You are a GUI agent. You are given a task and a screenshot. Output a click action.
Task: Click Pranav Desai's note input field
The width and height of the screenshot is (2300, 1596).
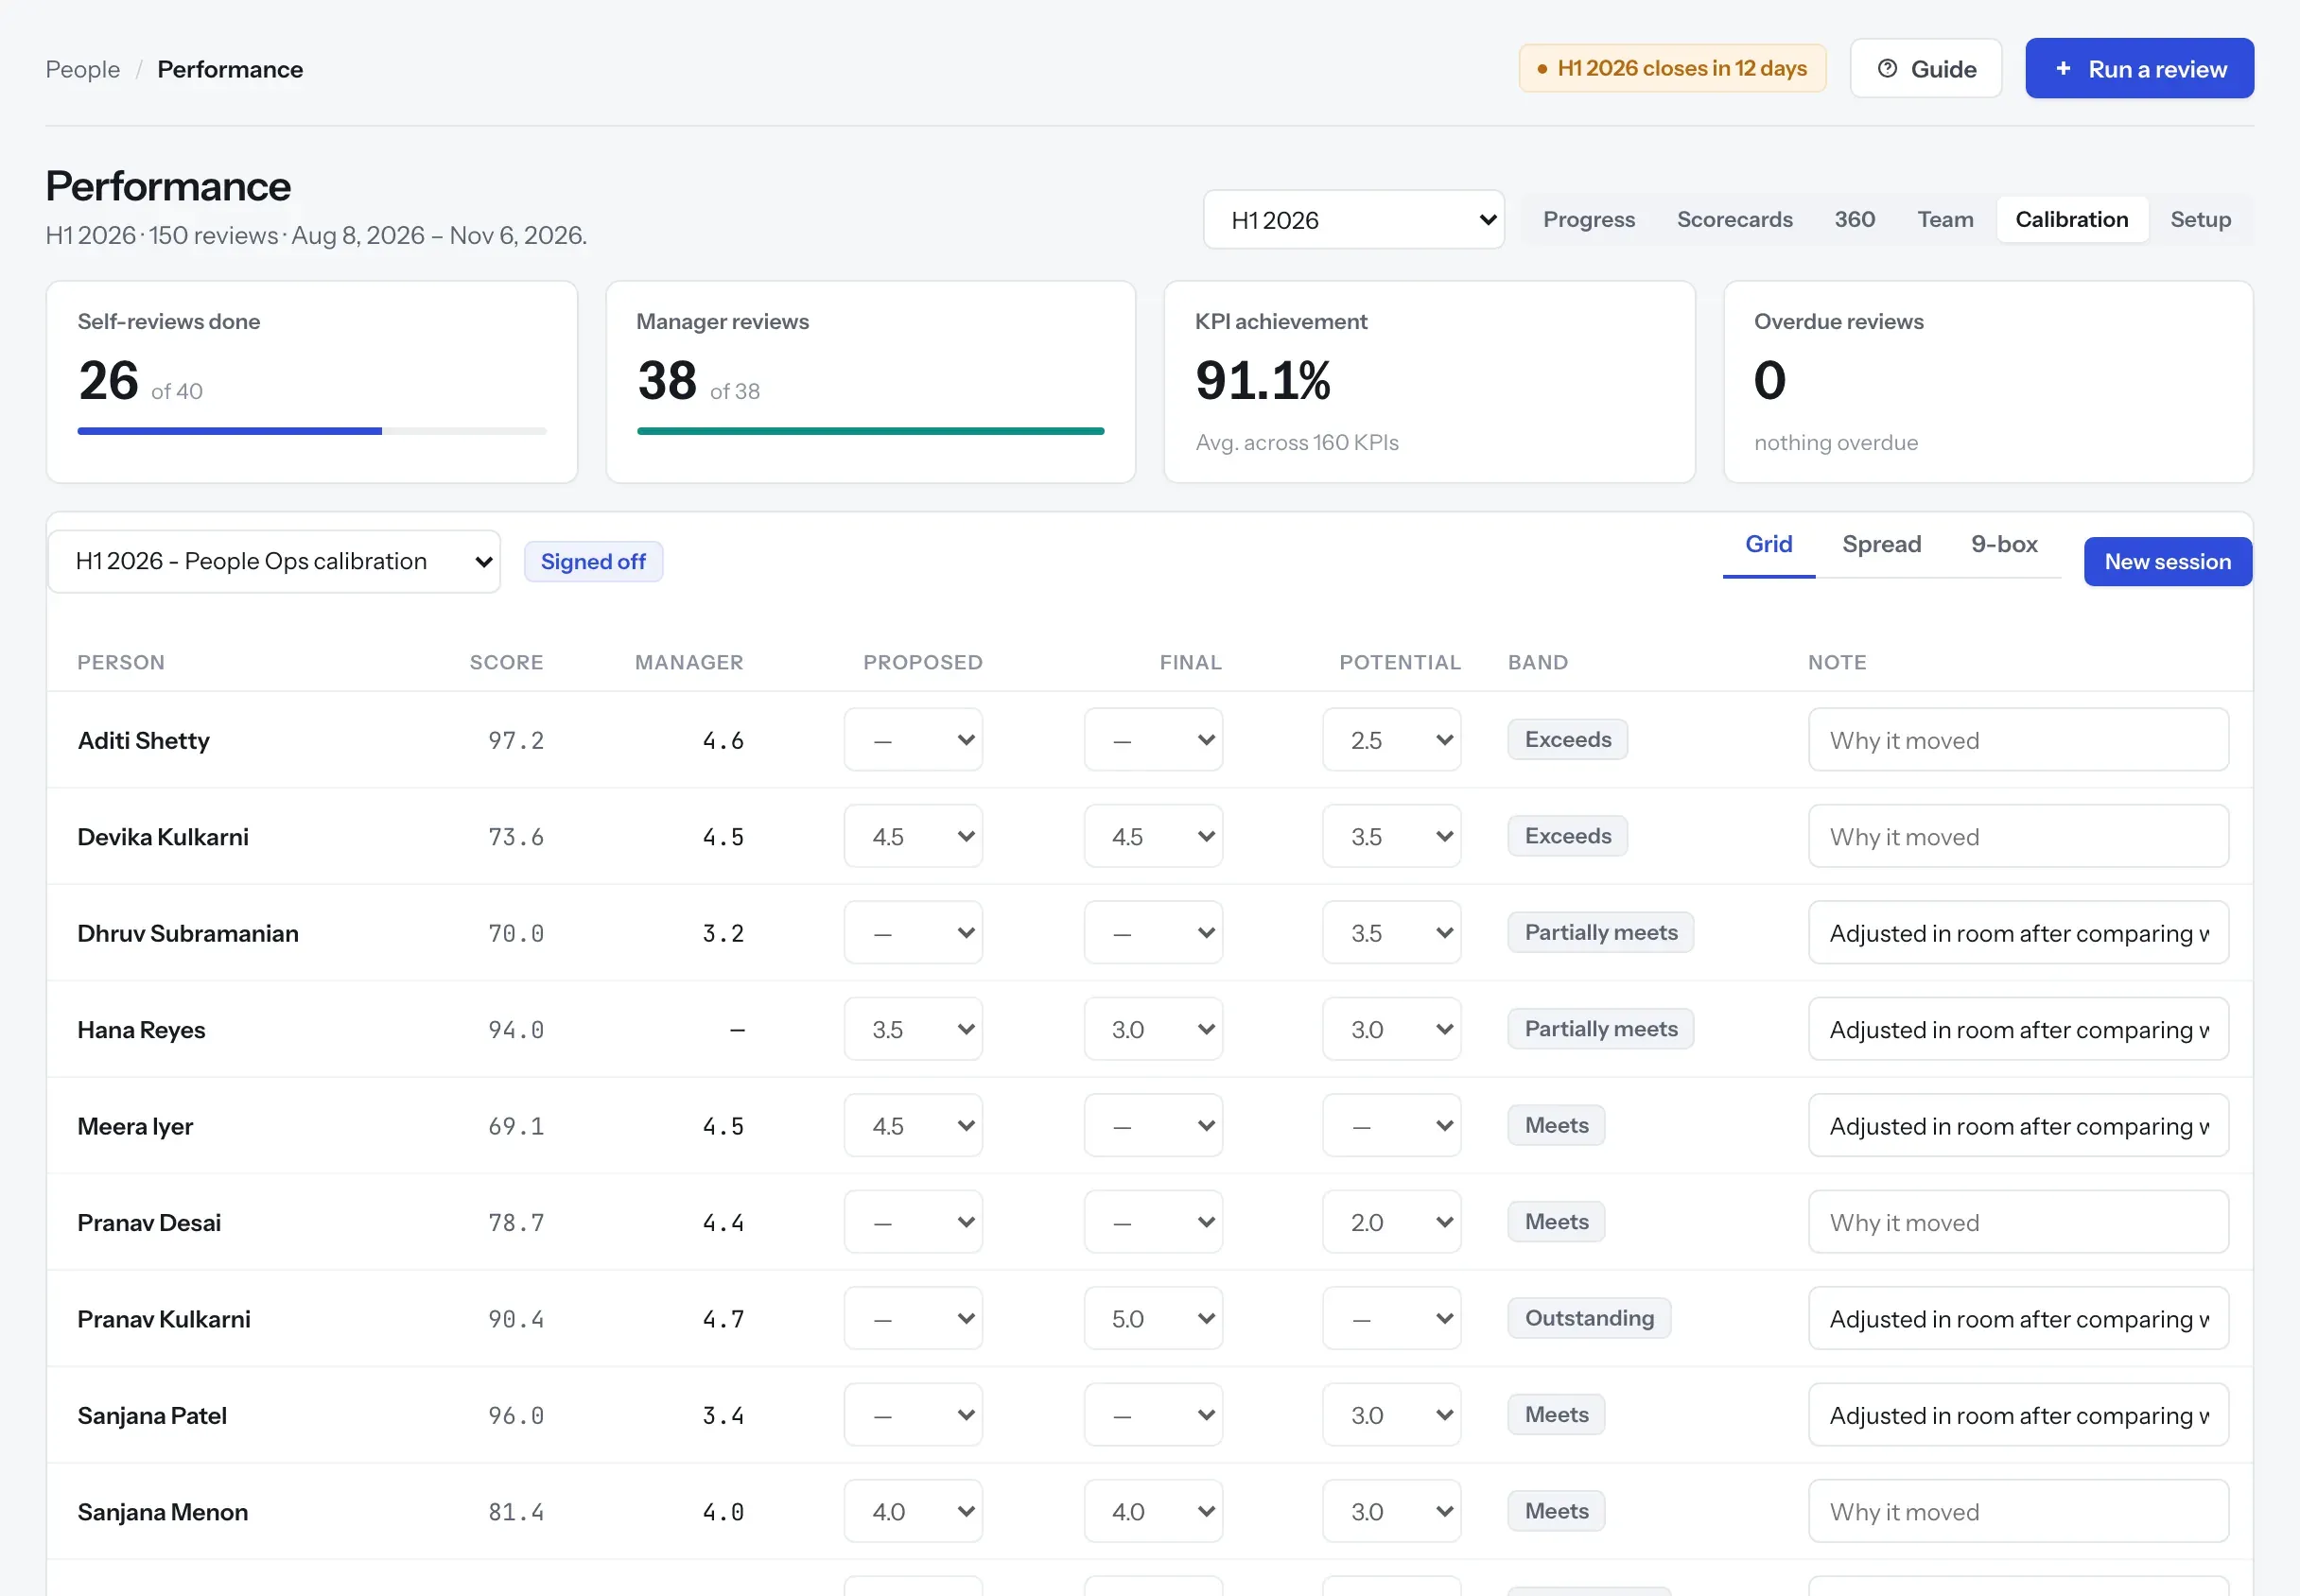pos(2018,1222)
